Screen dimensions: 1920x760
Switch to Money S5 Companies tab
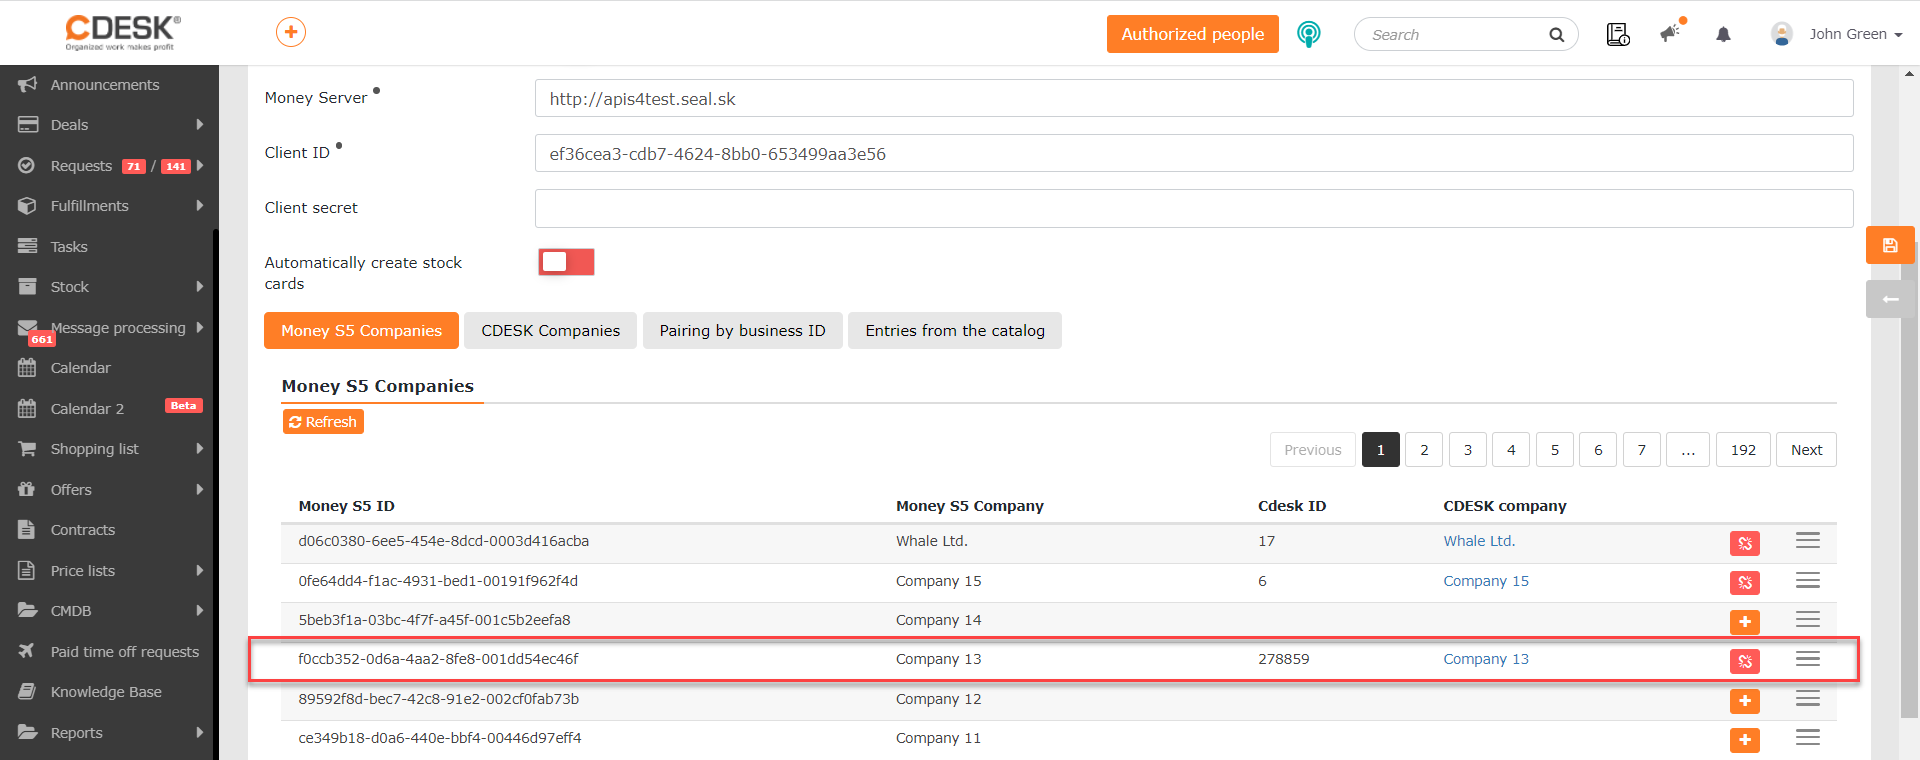pyautogui.click(x=361, y=331)
